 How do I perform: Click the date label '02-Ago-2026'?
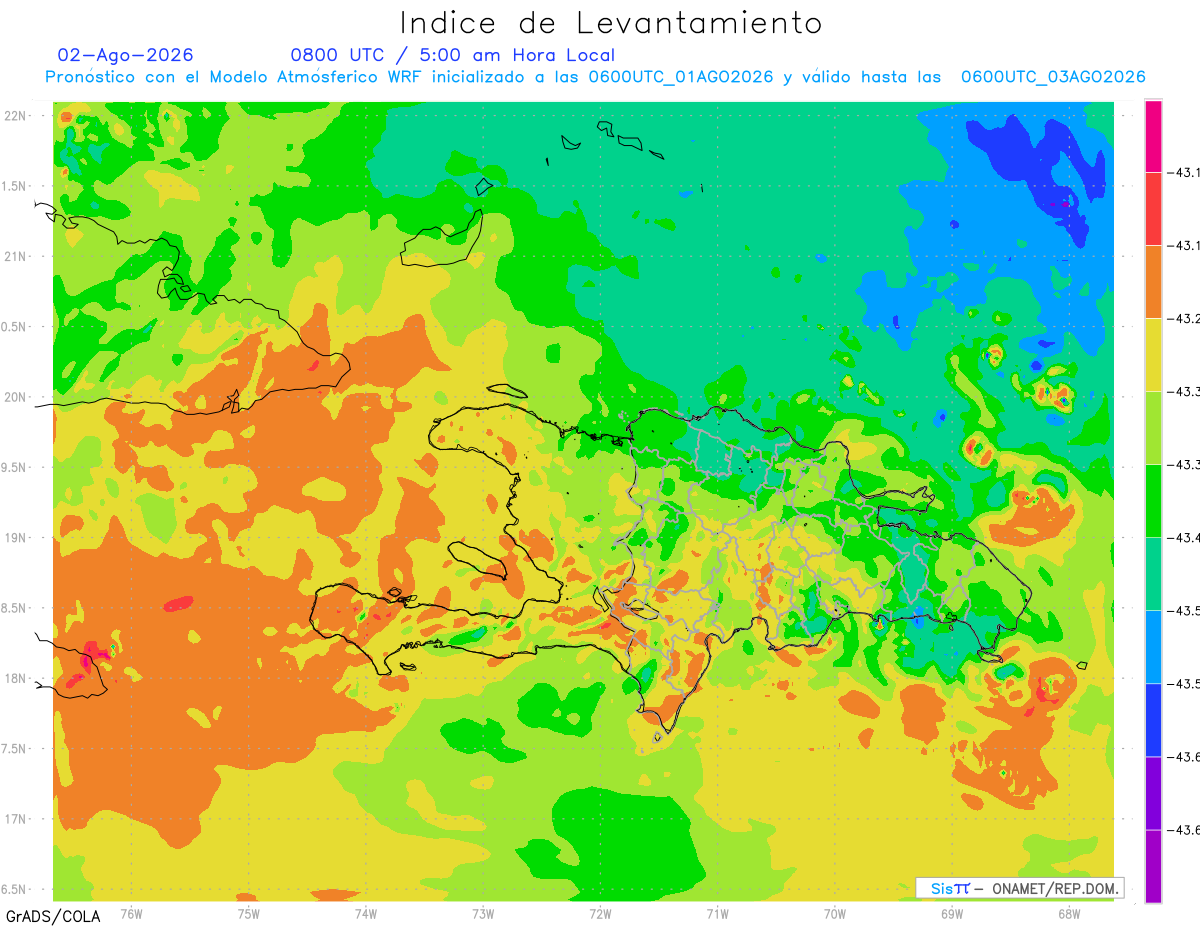coord(126,55)
